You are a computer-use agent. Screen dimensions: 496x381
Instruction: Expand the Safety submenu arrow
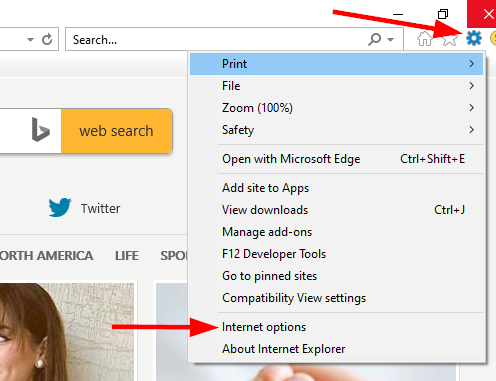(471, 130)
